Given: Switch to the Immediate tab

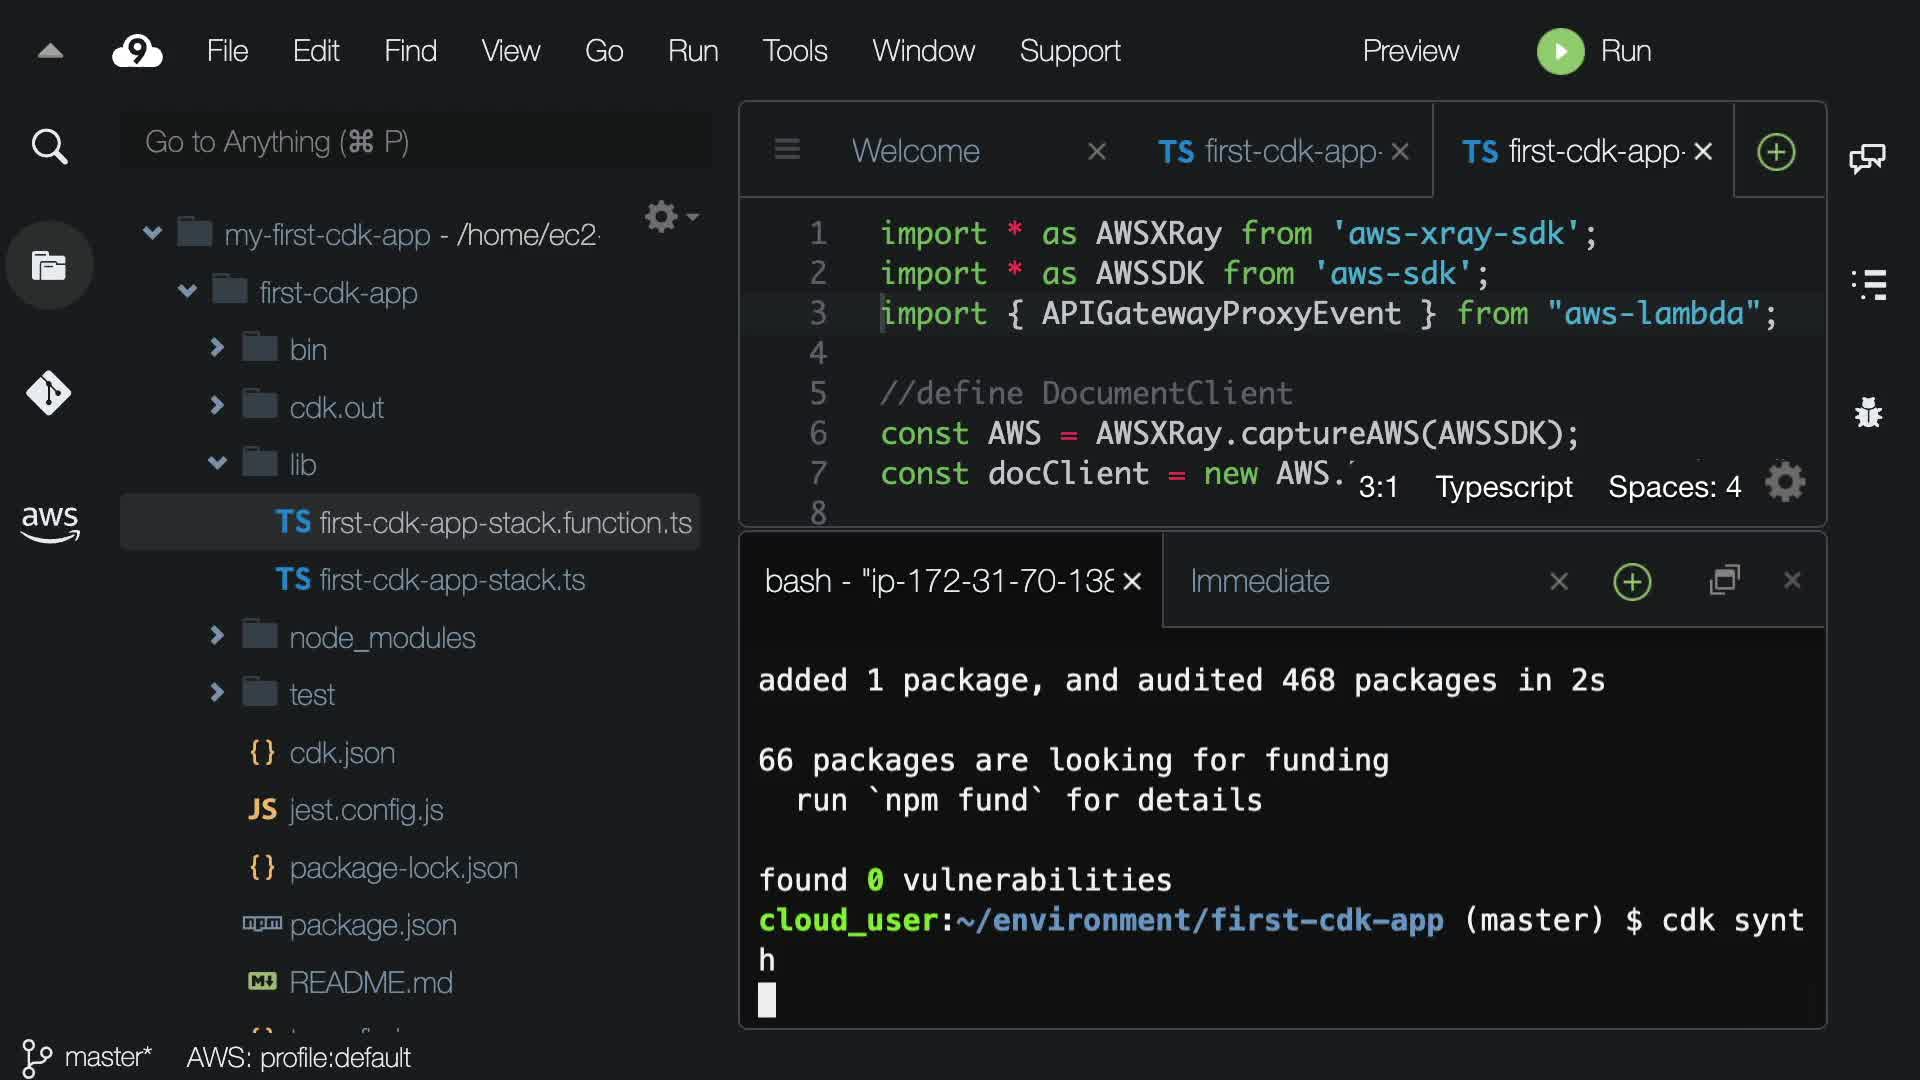Looking at the screenshot, I should coord(1259,581).
